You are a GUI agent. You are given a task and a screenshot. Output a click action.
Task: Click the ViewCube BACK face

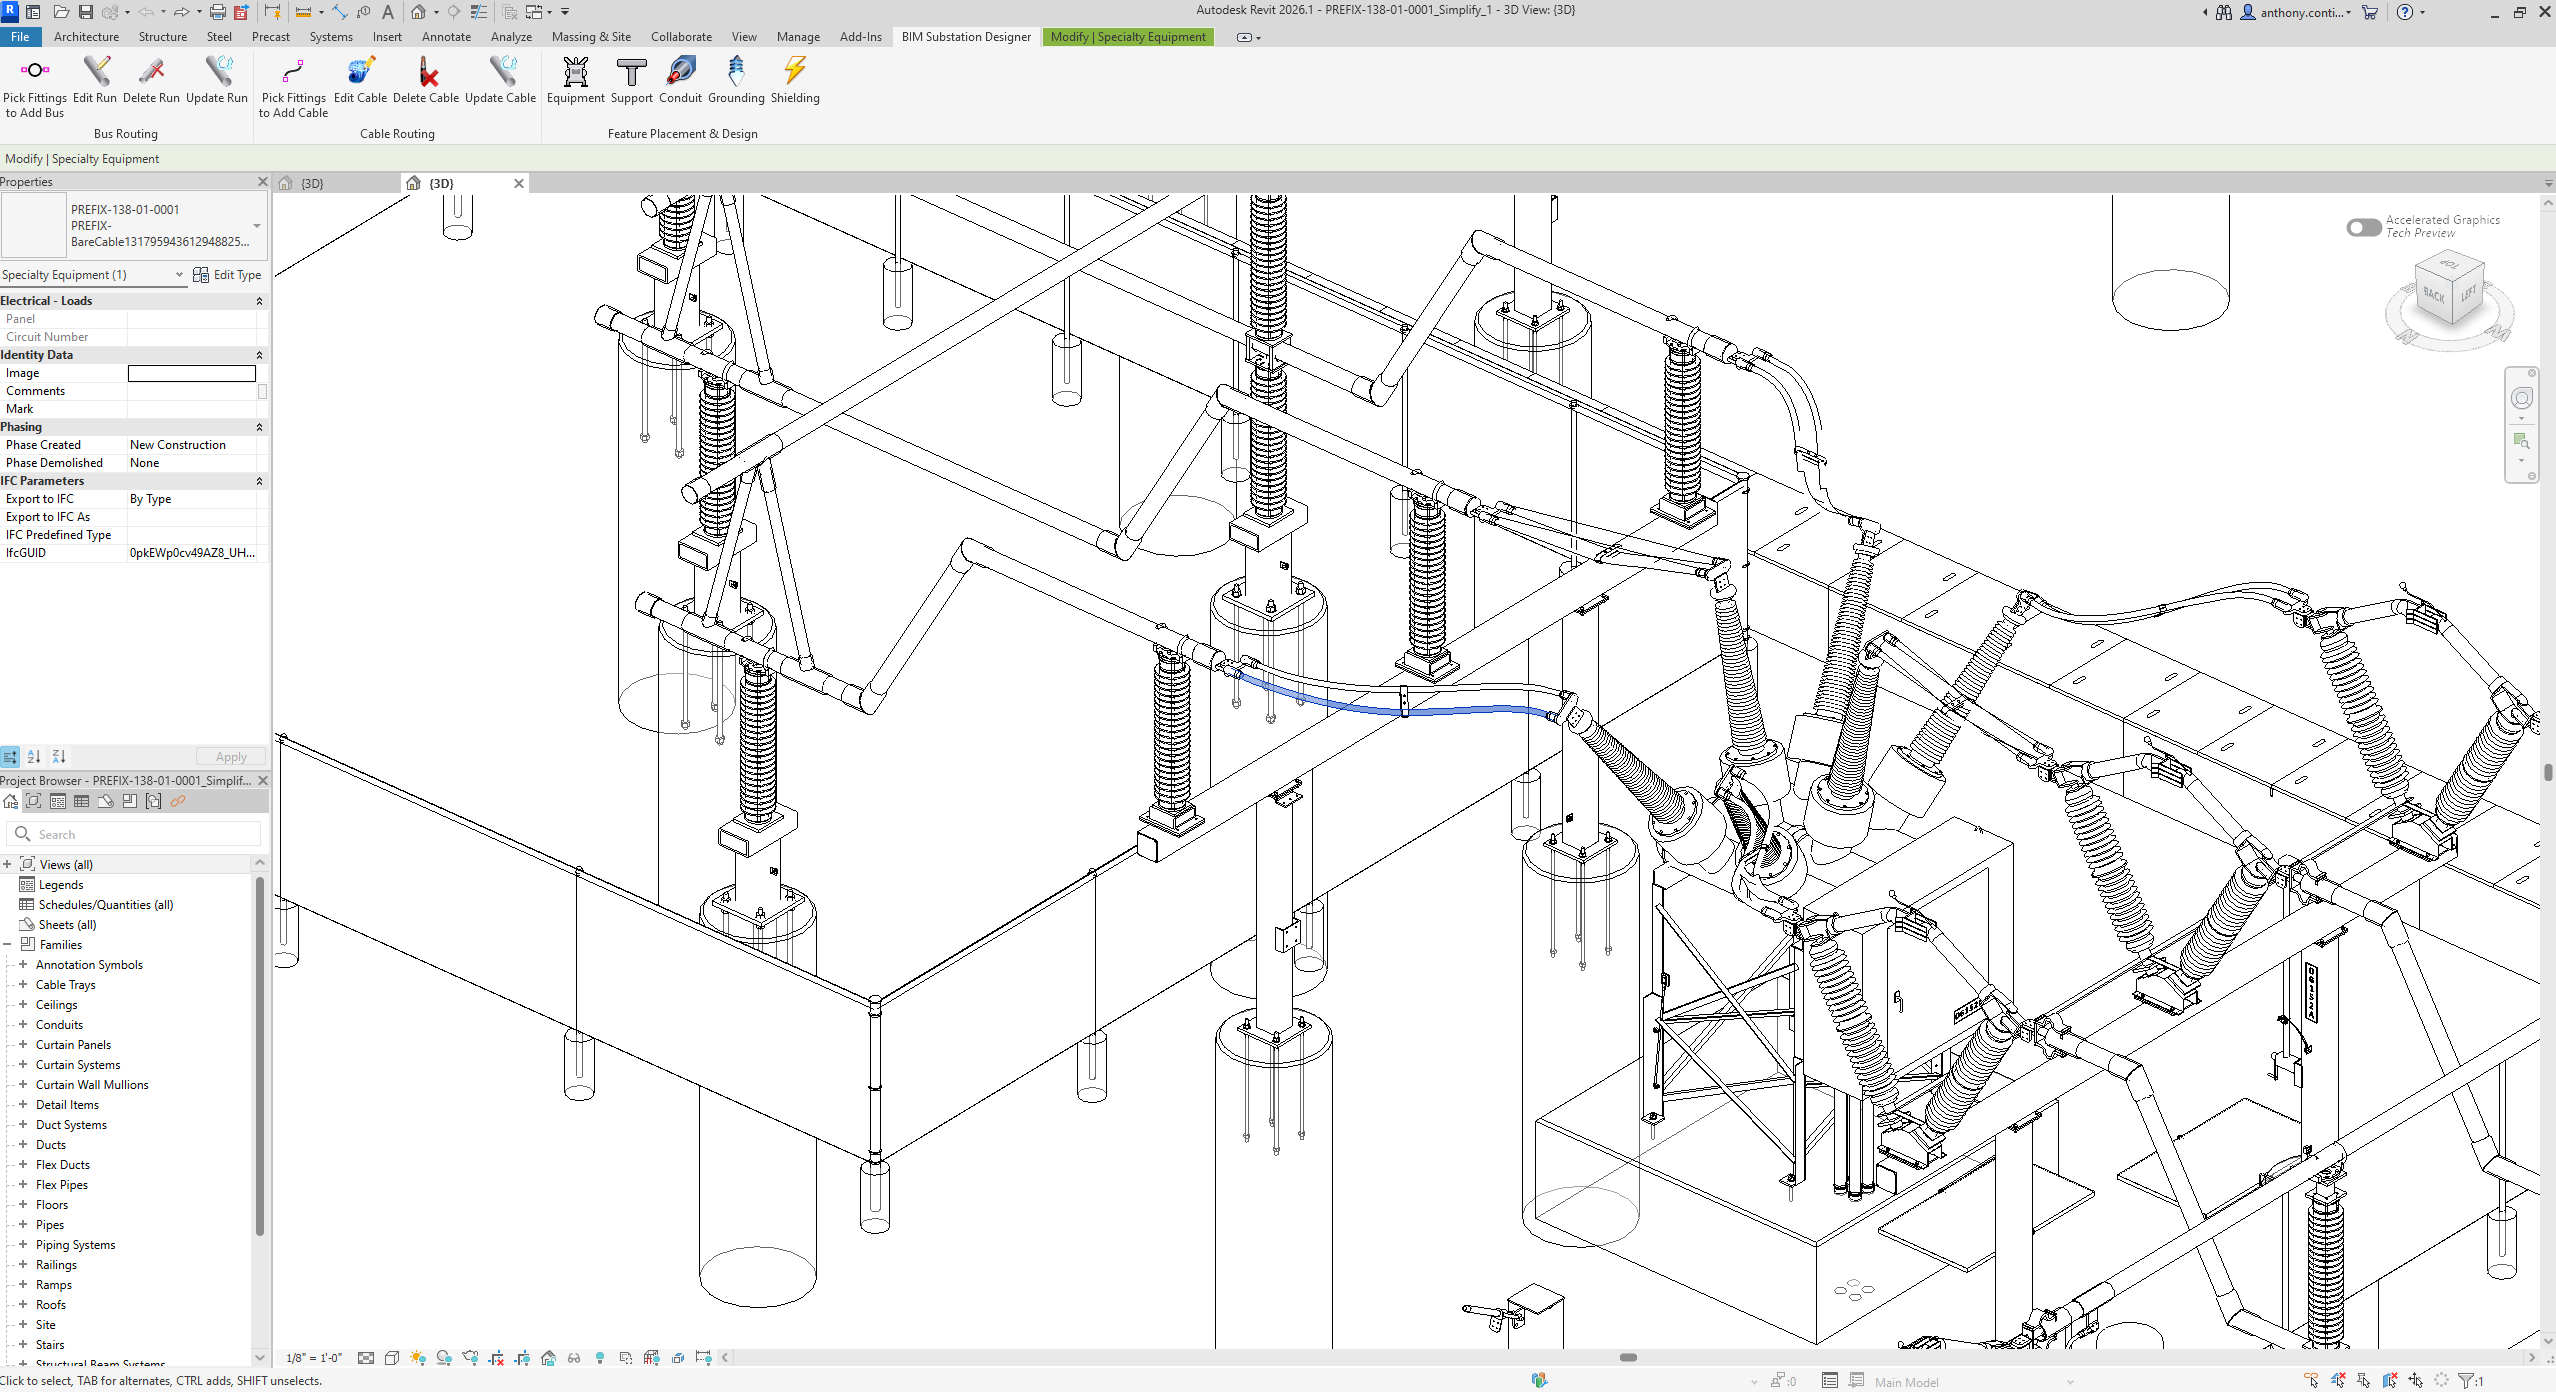(2434, 295)
